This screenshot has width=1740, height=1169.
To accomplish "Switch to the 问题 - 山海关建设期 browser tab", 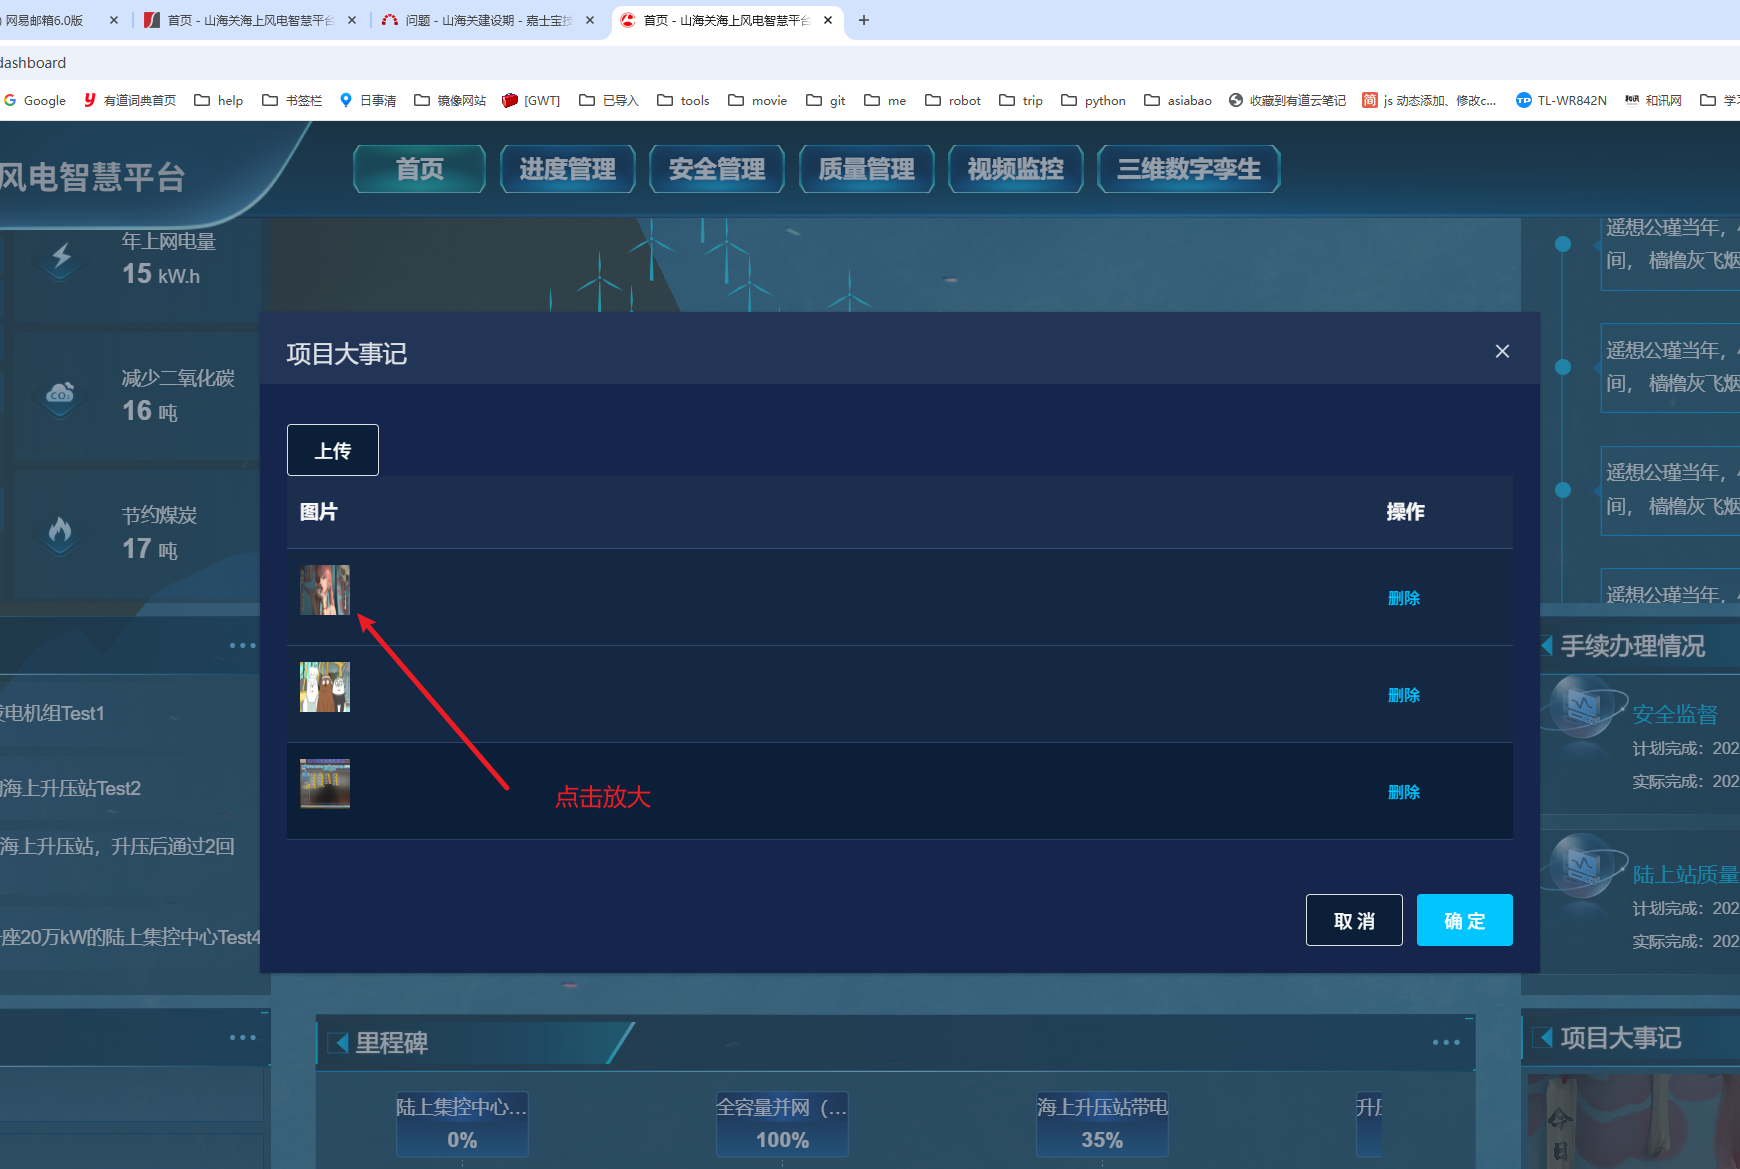I will coord(489,20).
